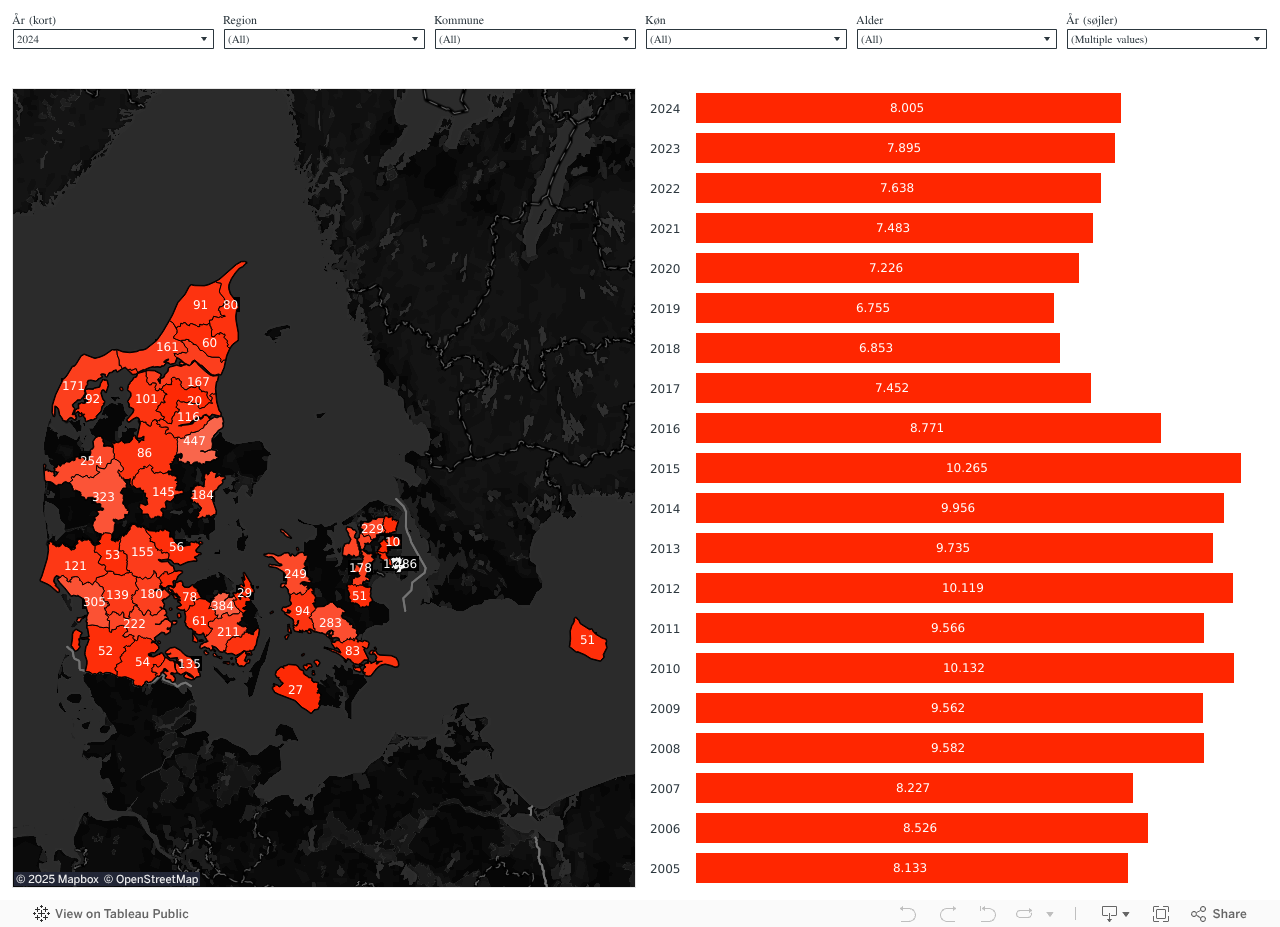The image size is (1280, 927).
Task: Open View on Tableau Public link
Action: 111,914
